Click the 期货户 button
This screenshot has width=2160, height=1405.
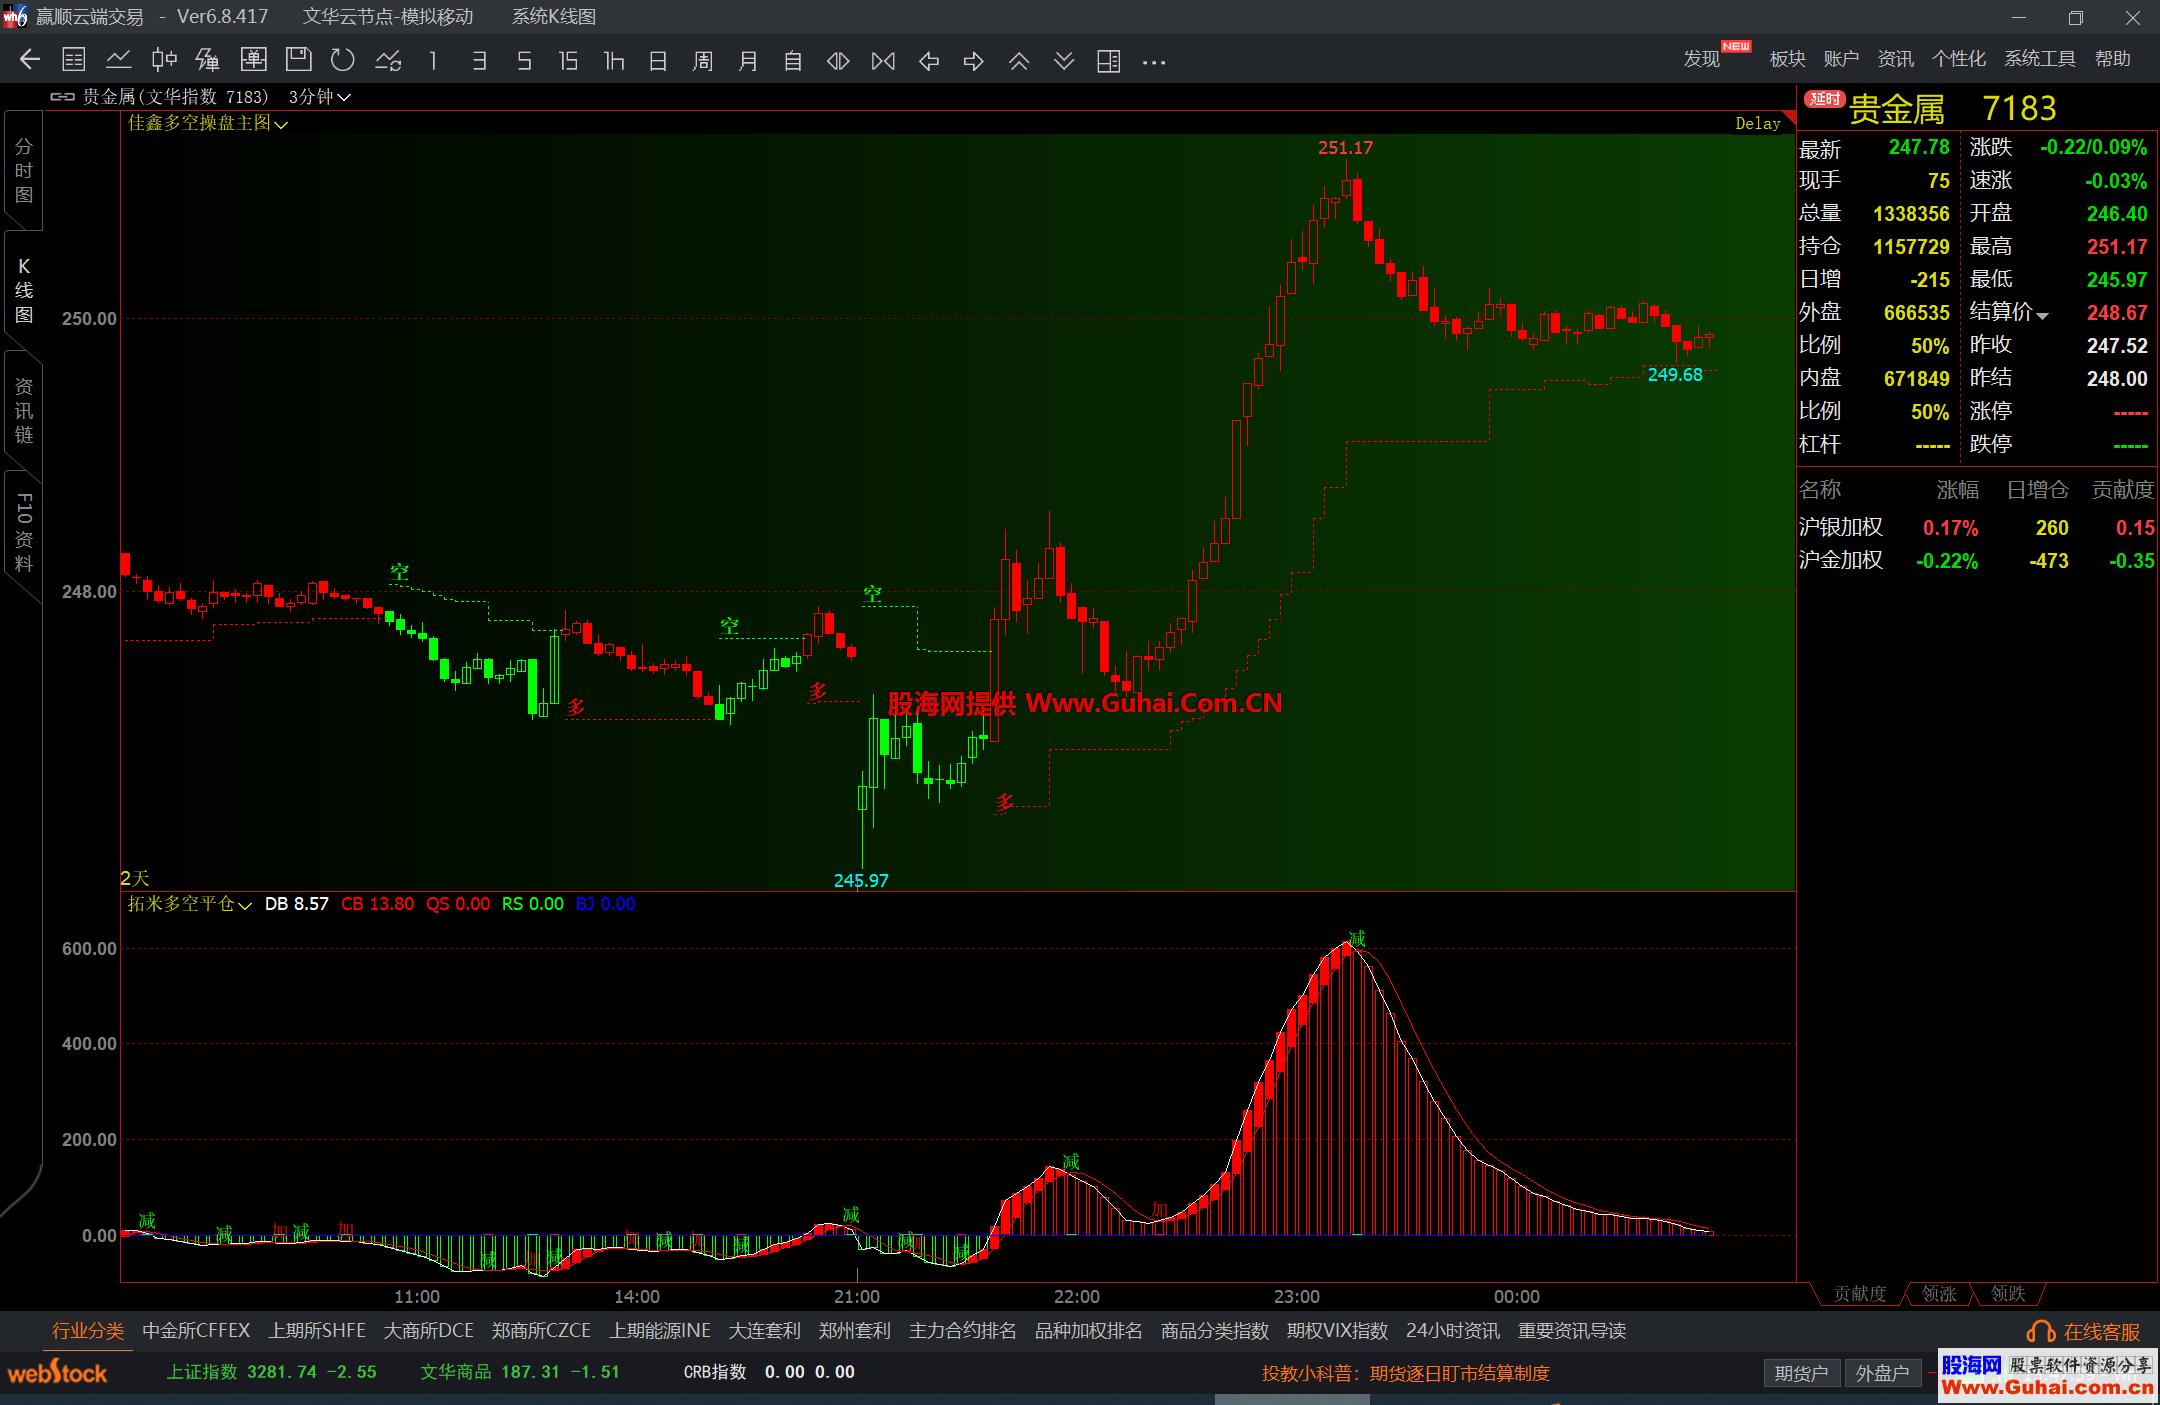1801,1373
